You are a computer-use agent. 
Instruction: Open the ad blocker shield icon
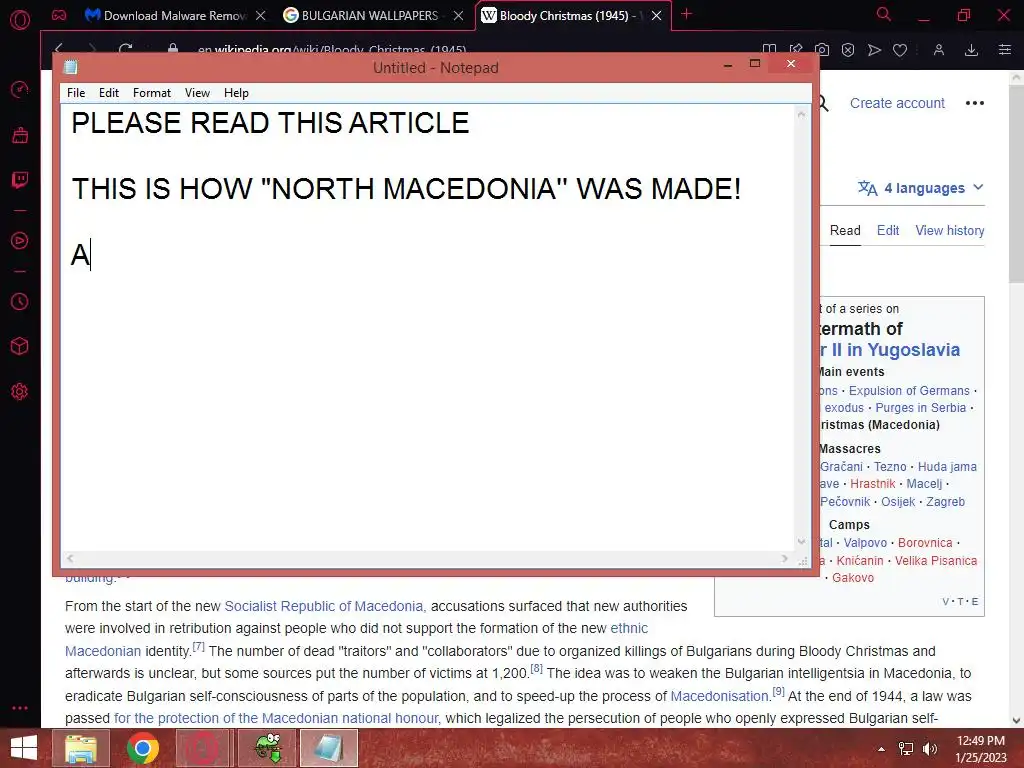click(x=848, y=50)
